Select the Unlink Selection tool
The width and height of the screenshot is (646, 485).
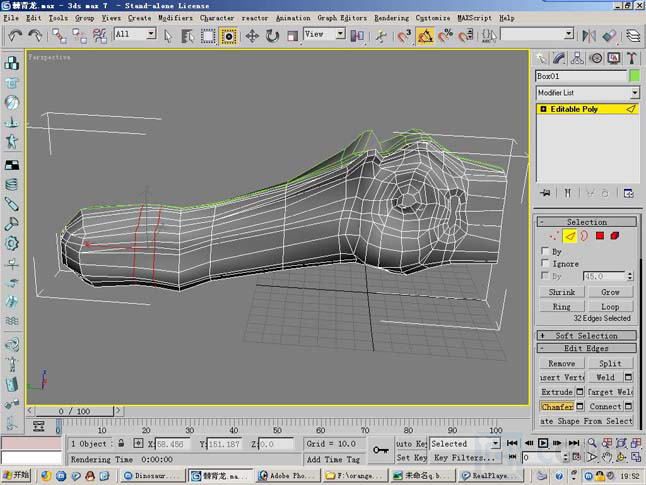point(79,36)
